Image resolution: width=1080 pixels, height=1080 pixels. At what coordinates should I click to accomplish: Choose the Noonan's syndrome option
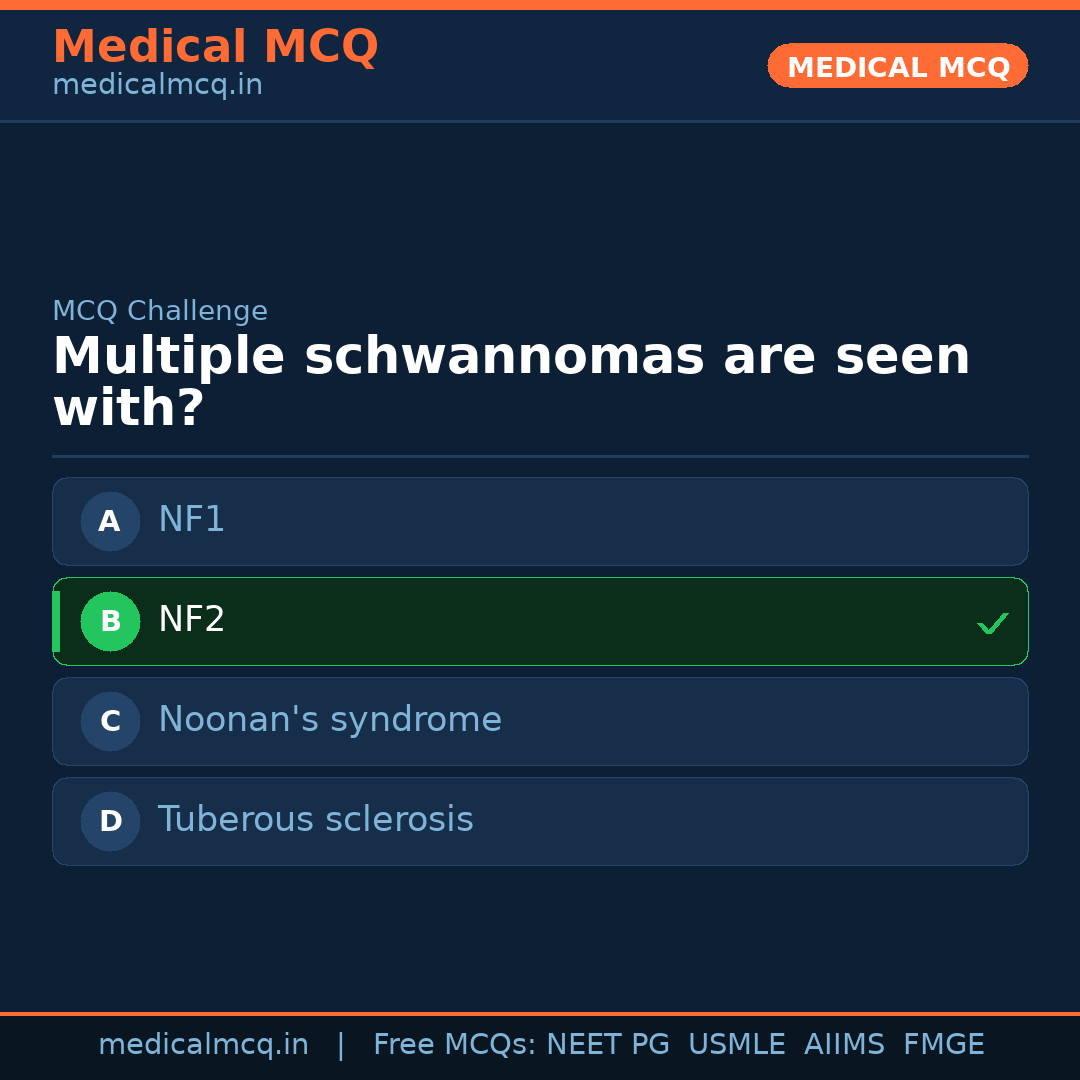click(x=540, y=721)
